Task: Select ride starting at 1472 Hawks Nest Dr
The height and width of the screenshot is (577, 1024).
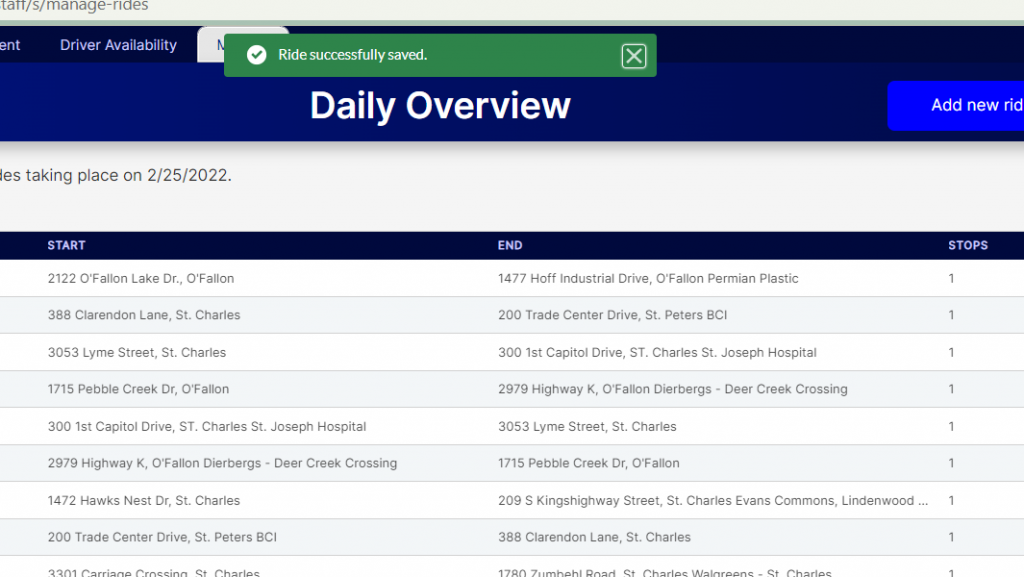Action: point(144,500)
